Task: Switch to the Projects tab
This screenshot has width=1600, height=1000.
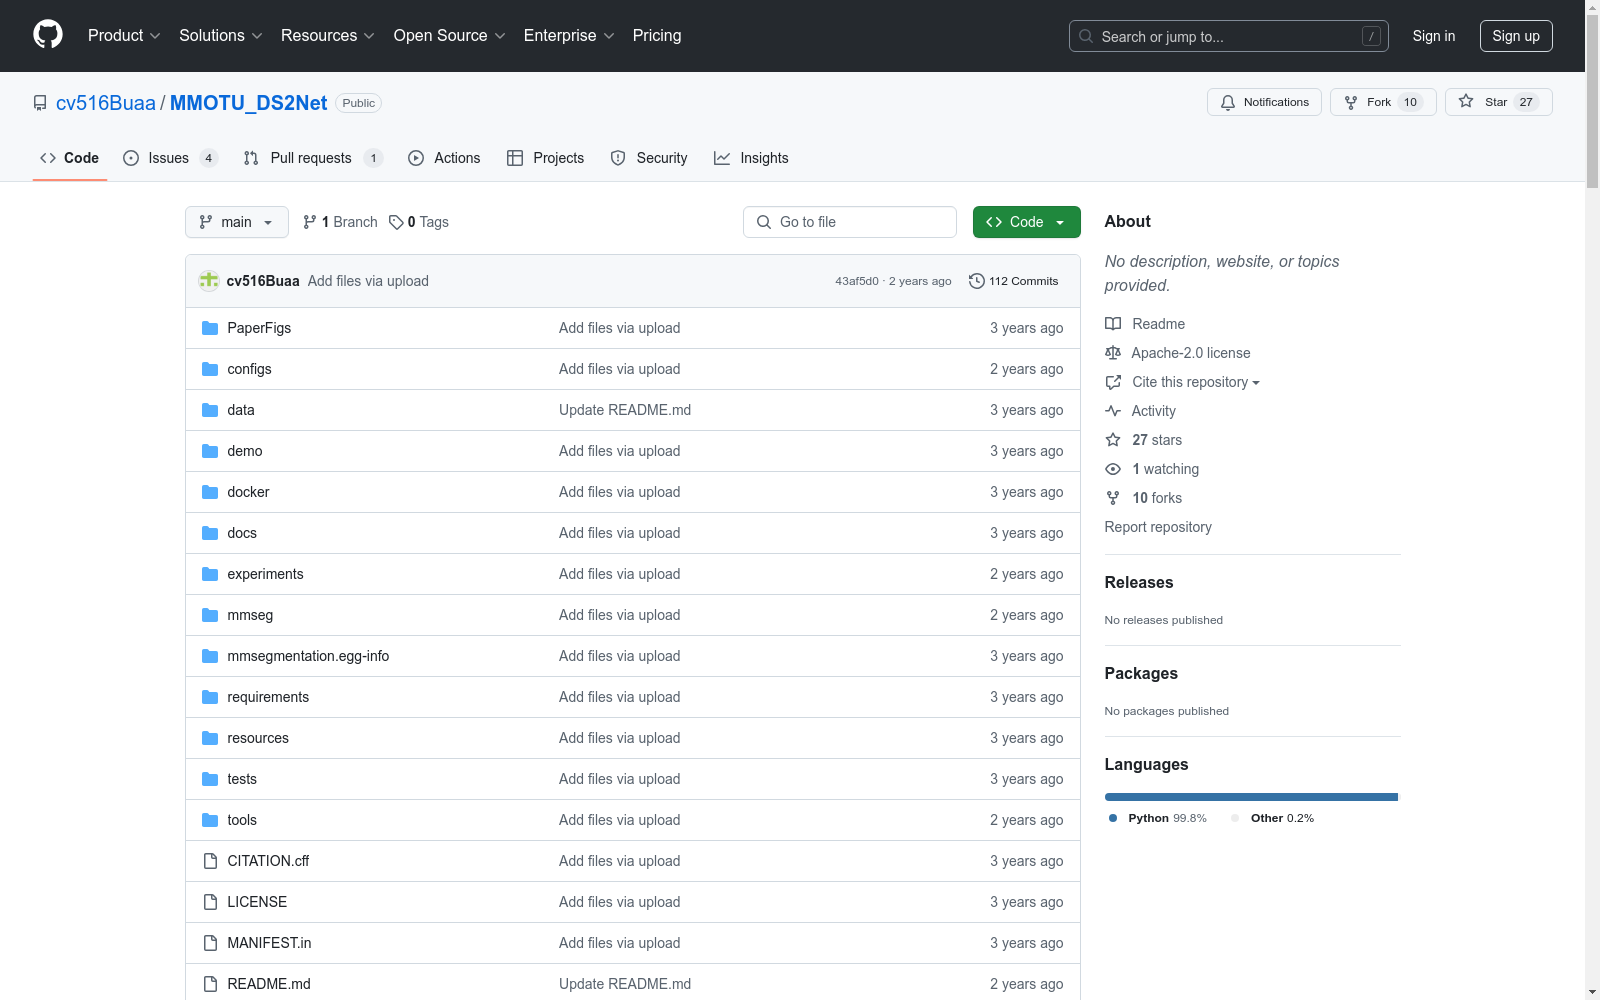Action: coord(546,158)
